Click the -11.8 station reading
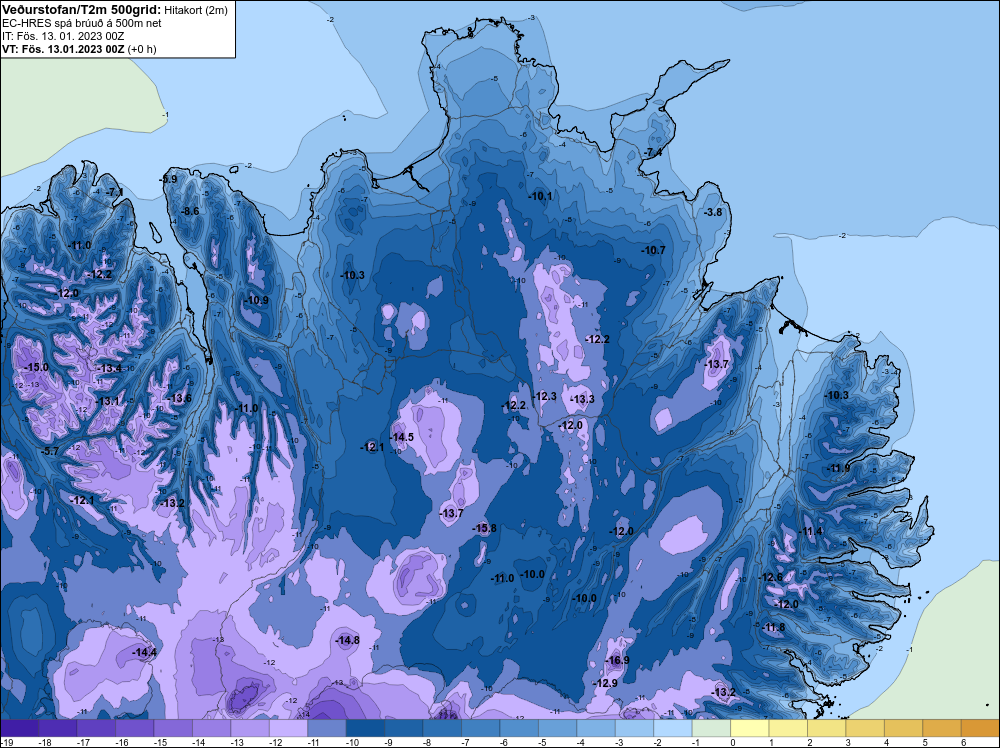The image size is (1000, 748). pyautogui.click(x=773, y=627)
